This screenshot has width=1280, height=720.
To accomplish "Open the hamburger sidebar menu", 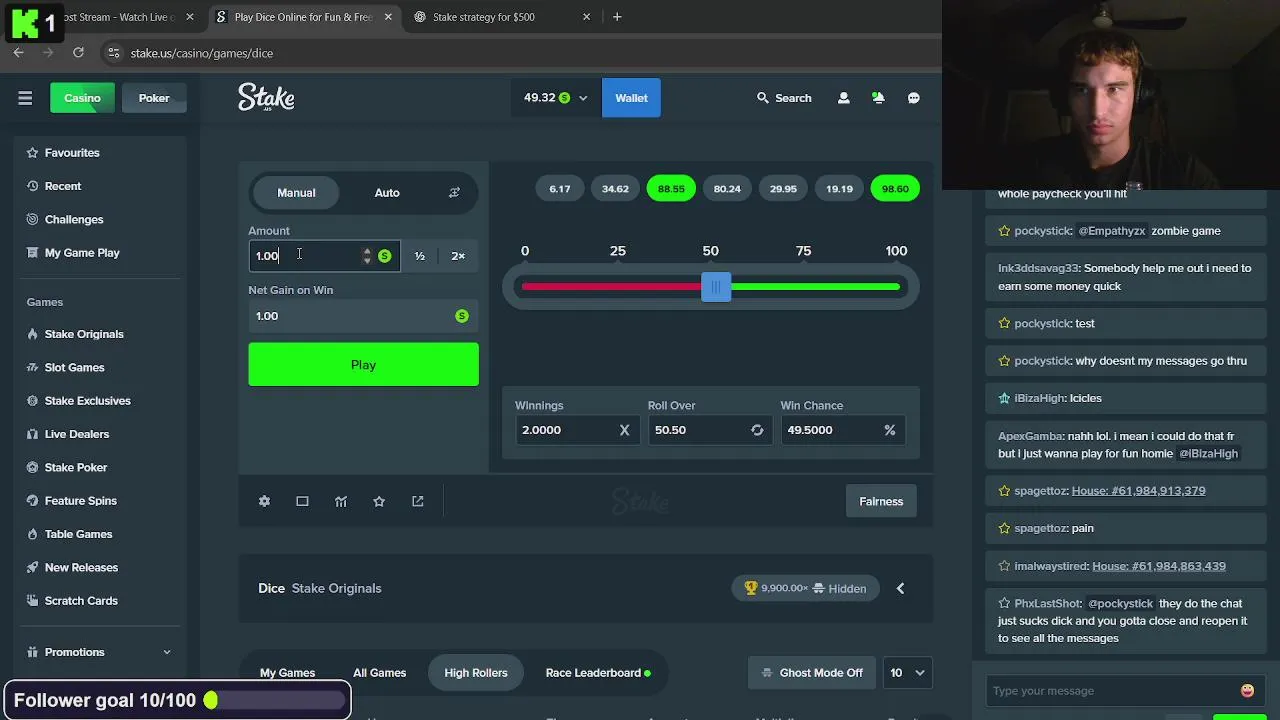I will point(25,98).
